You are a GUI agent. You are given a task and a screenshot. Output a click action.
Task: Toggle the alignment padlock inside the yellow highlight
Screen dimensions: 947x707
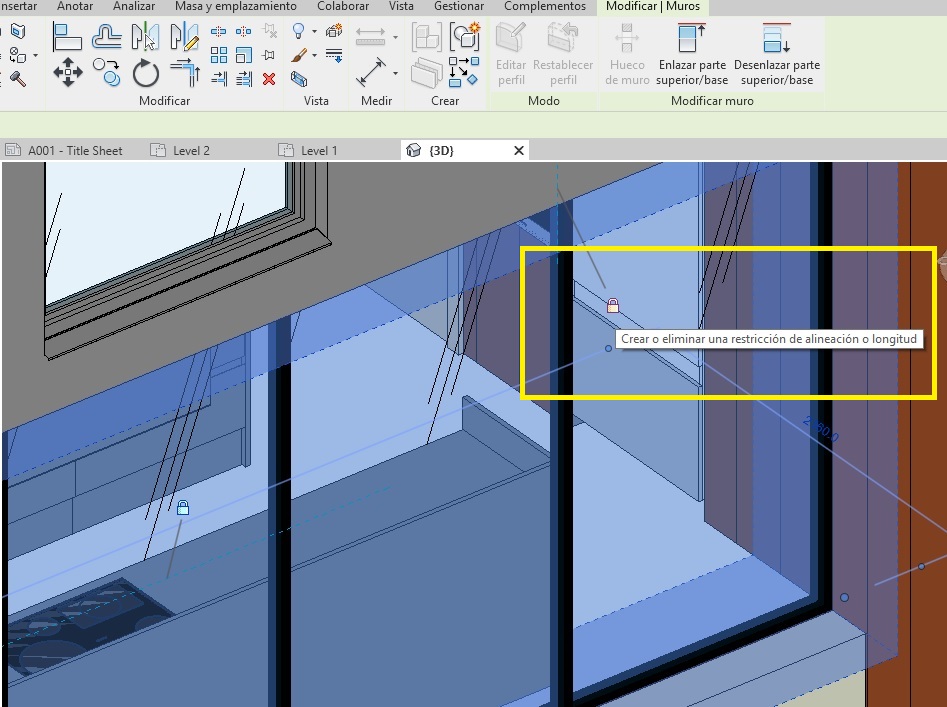(x=613, y=306)
